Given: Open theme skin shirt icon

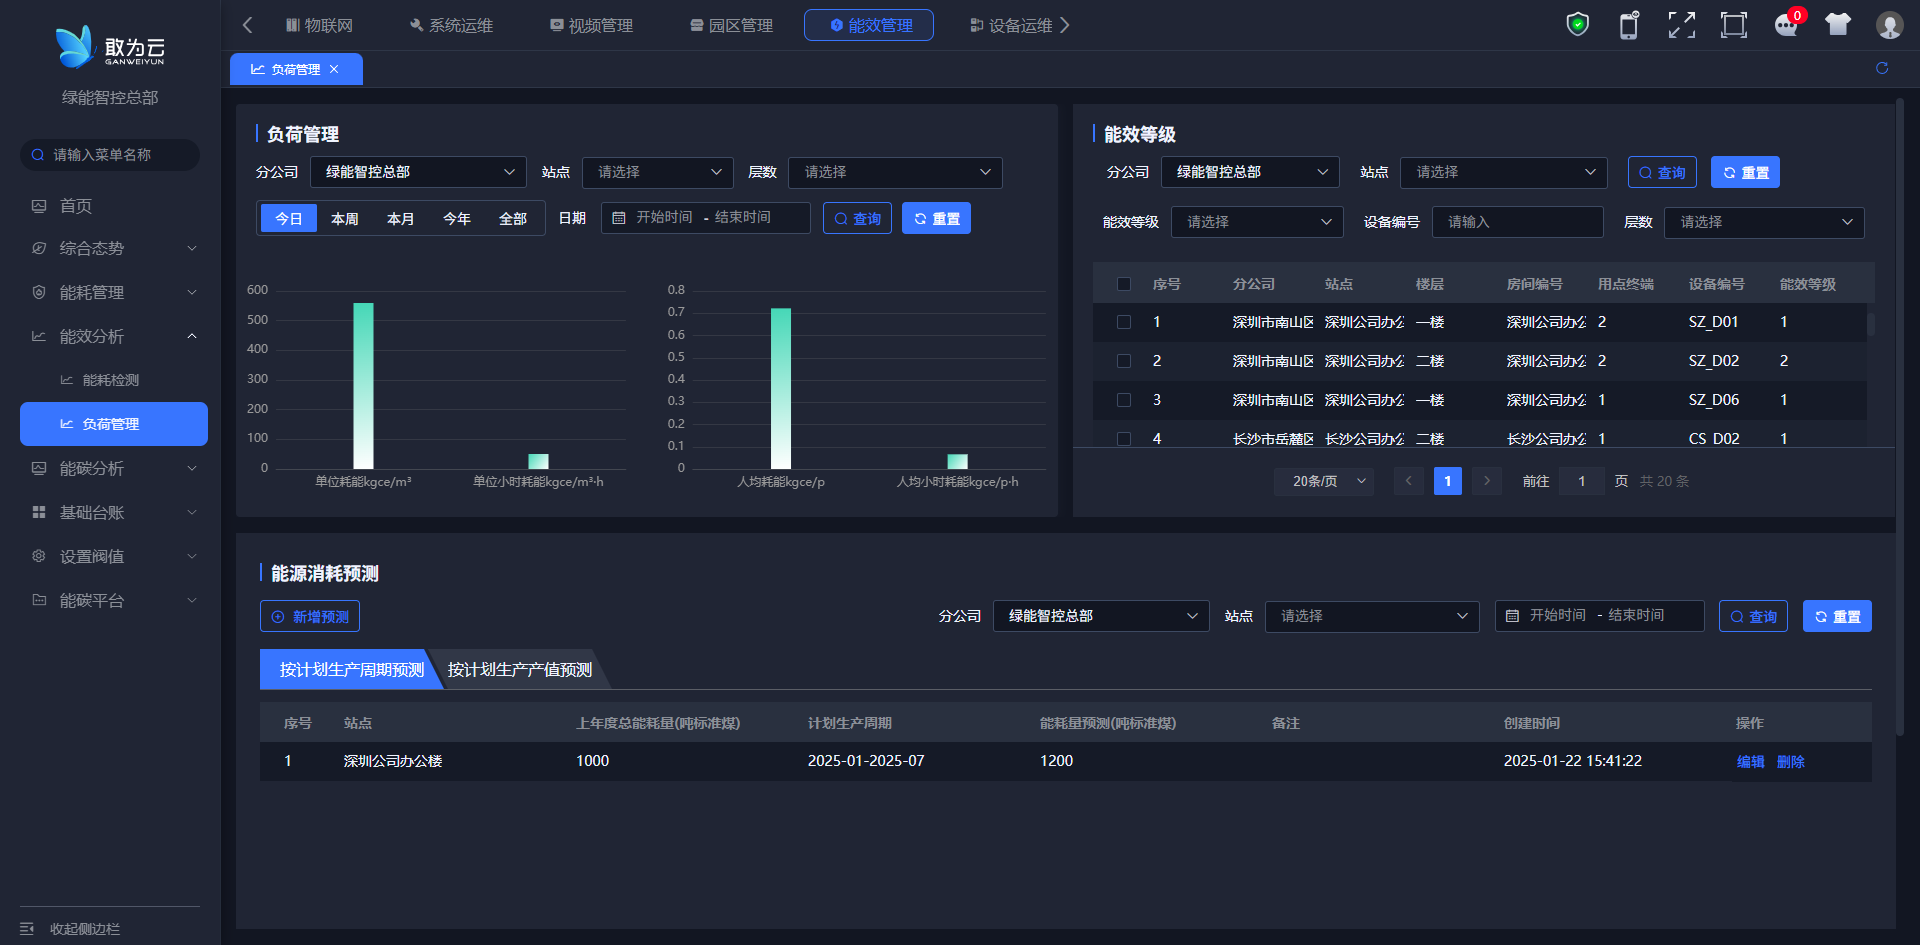Looking at the screenshot, I should click(x=1837, y=25).
